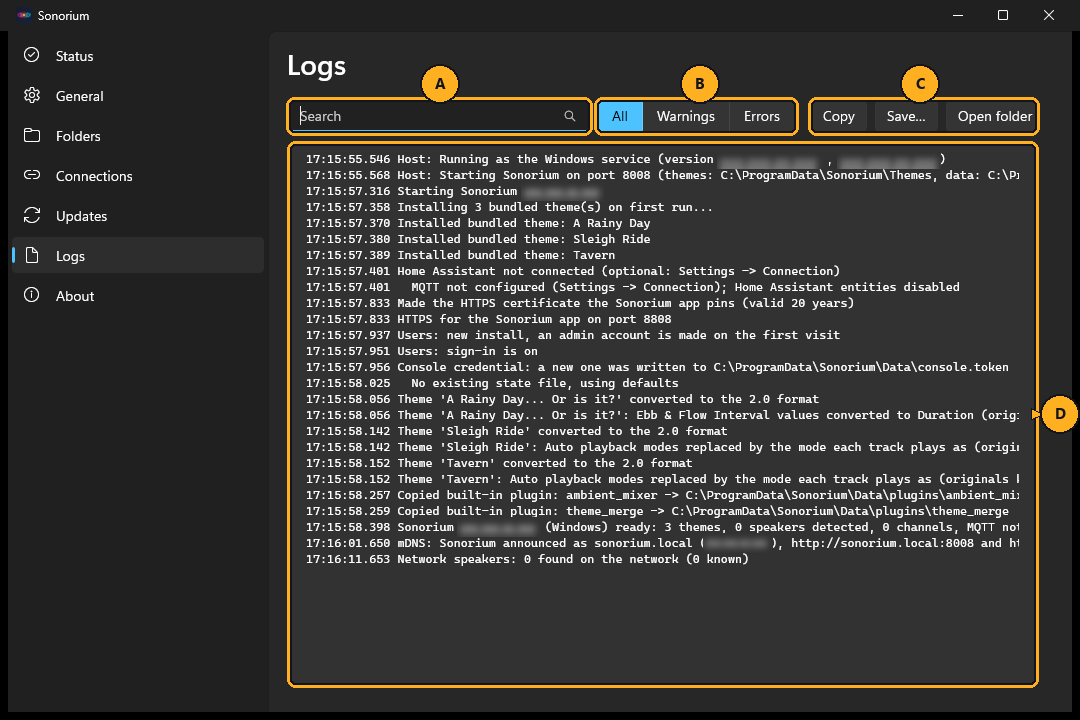This screenshot has height=720, width=1080.
Task: Open the Folders section
Action: (138, 136)
